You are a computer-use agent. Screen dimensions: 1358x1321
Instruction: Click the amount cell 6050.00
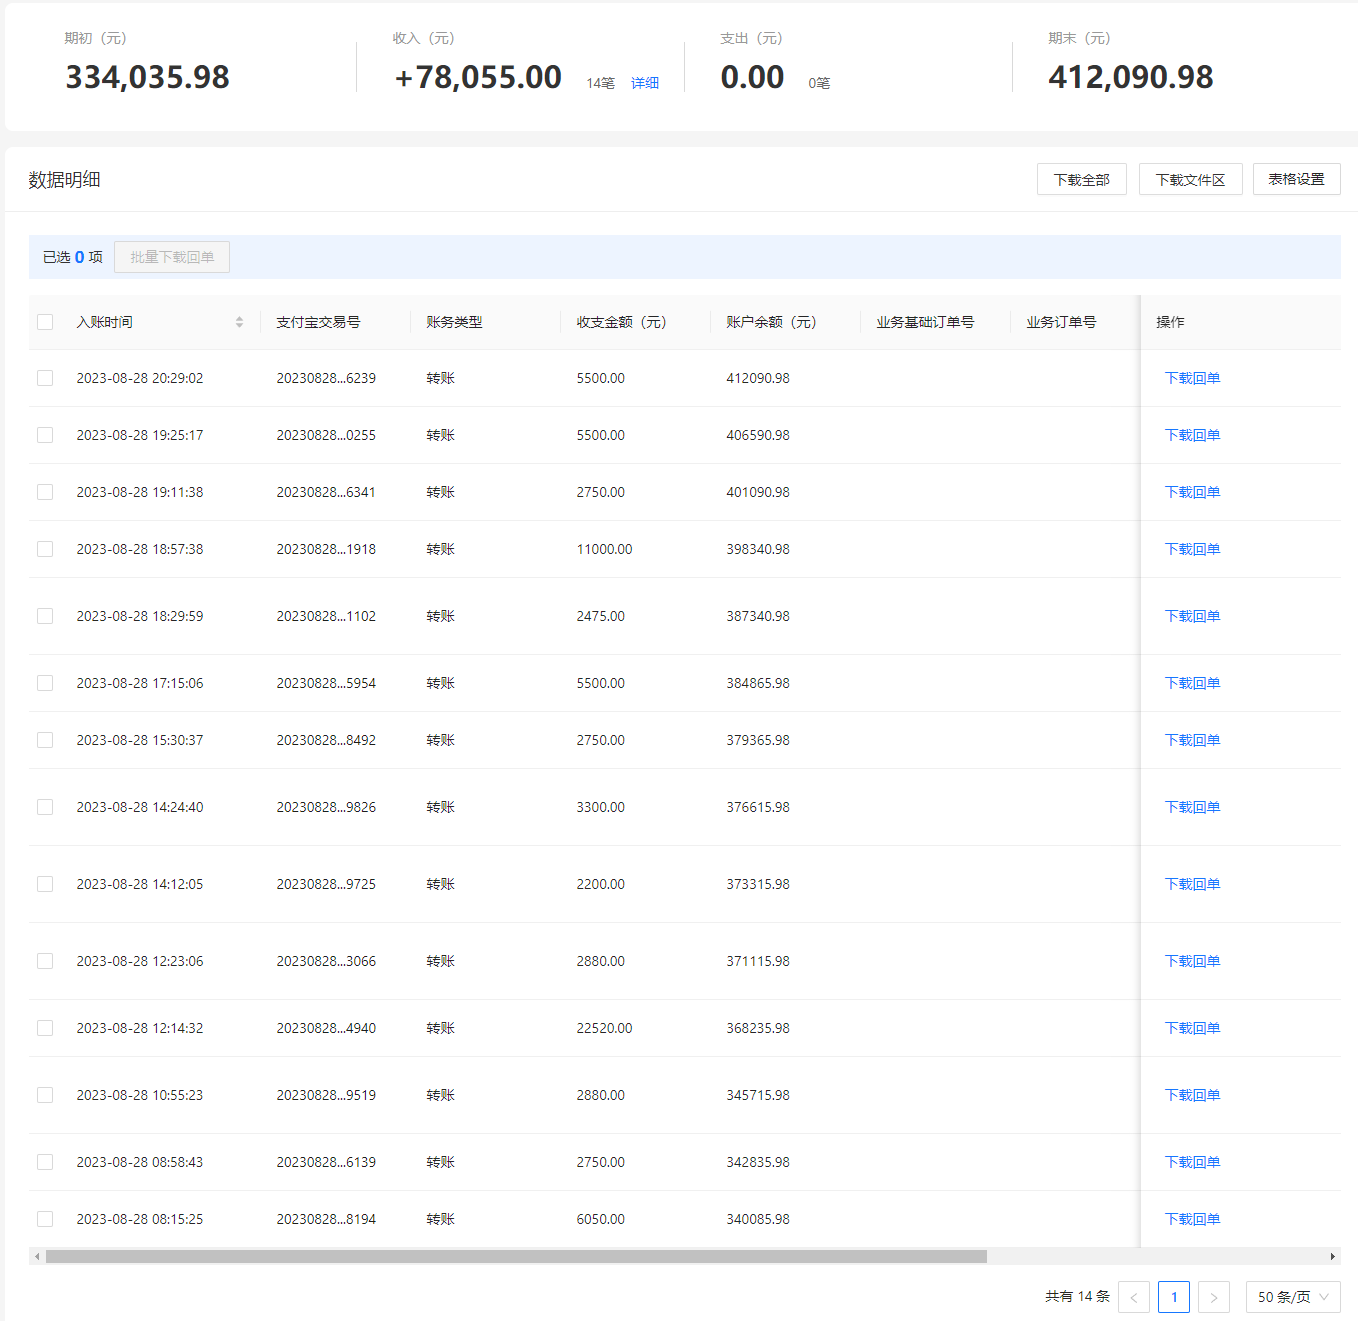(600, 1219)
